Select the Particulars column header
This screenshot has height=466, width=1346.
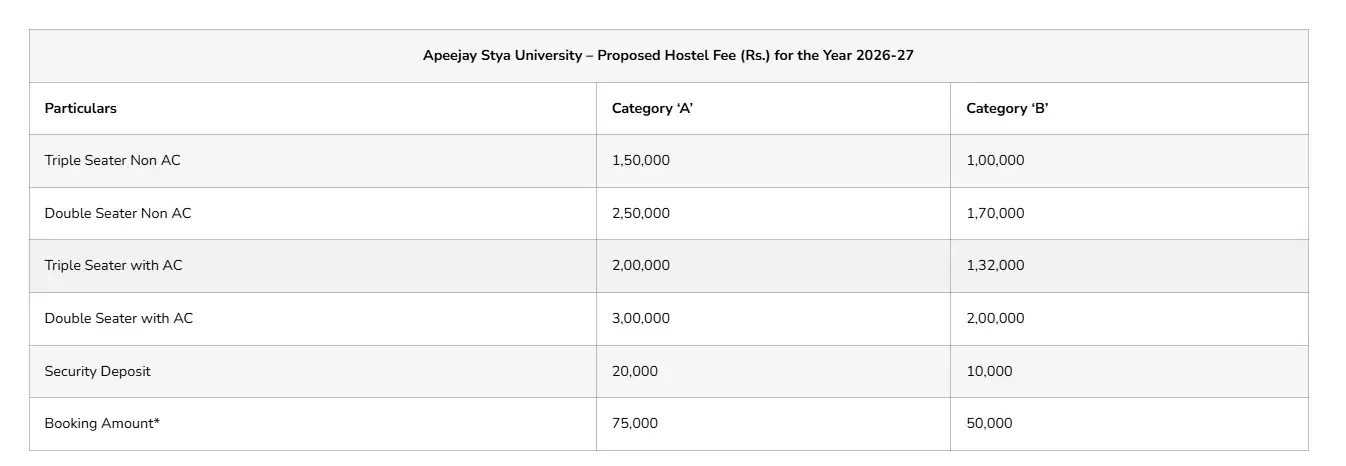80,108
